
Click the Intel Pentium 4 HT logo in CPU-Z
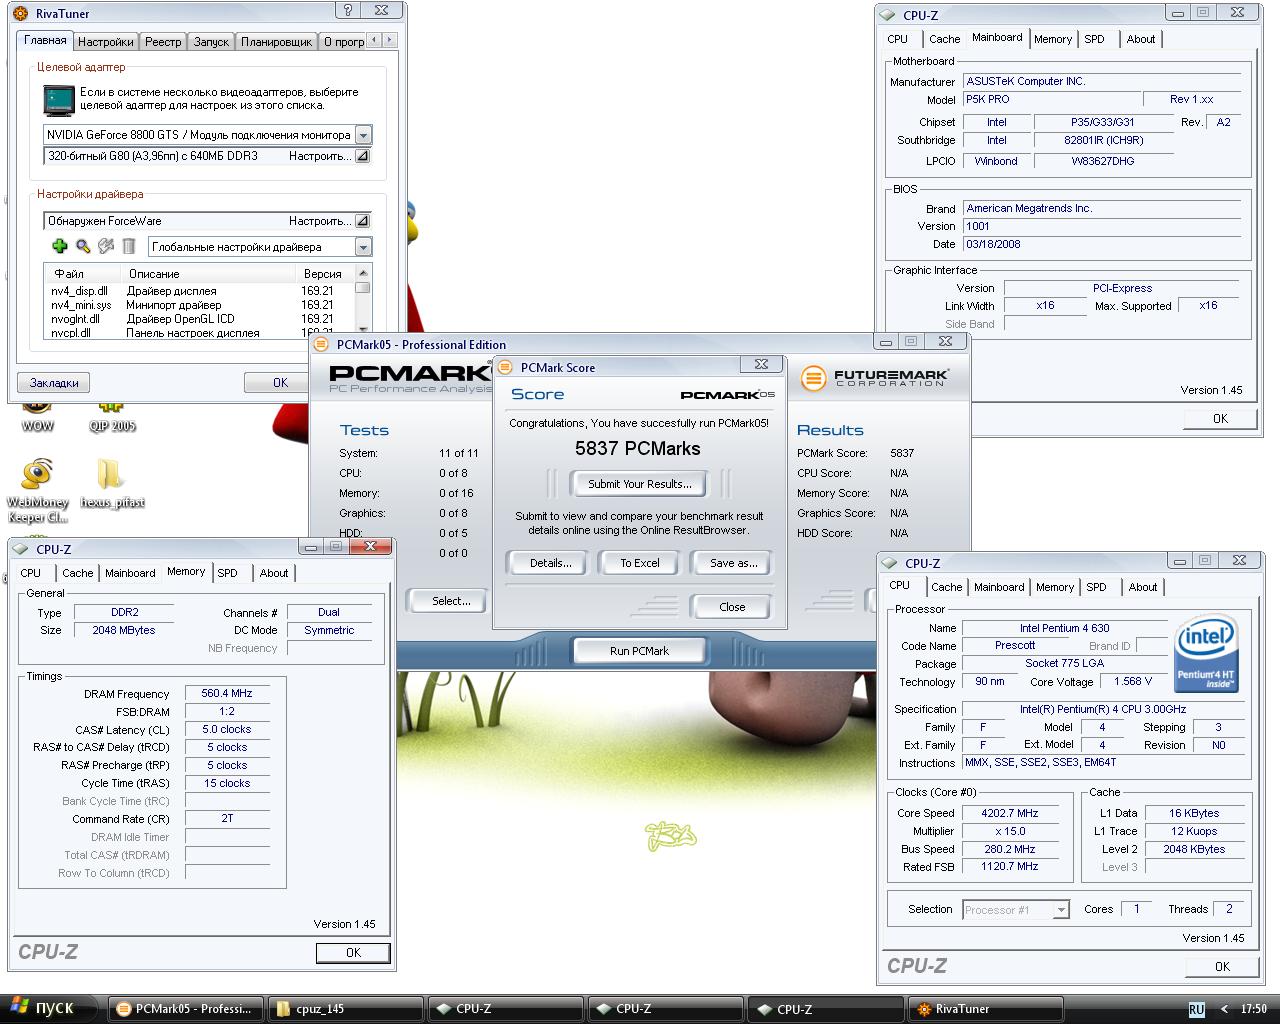click(1206, 653)
